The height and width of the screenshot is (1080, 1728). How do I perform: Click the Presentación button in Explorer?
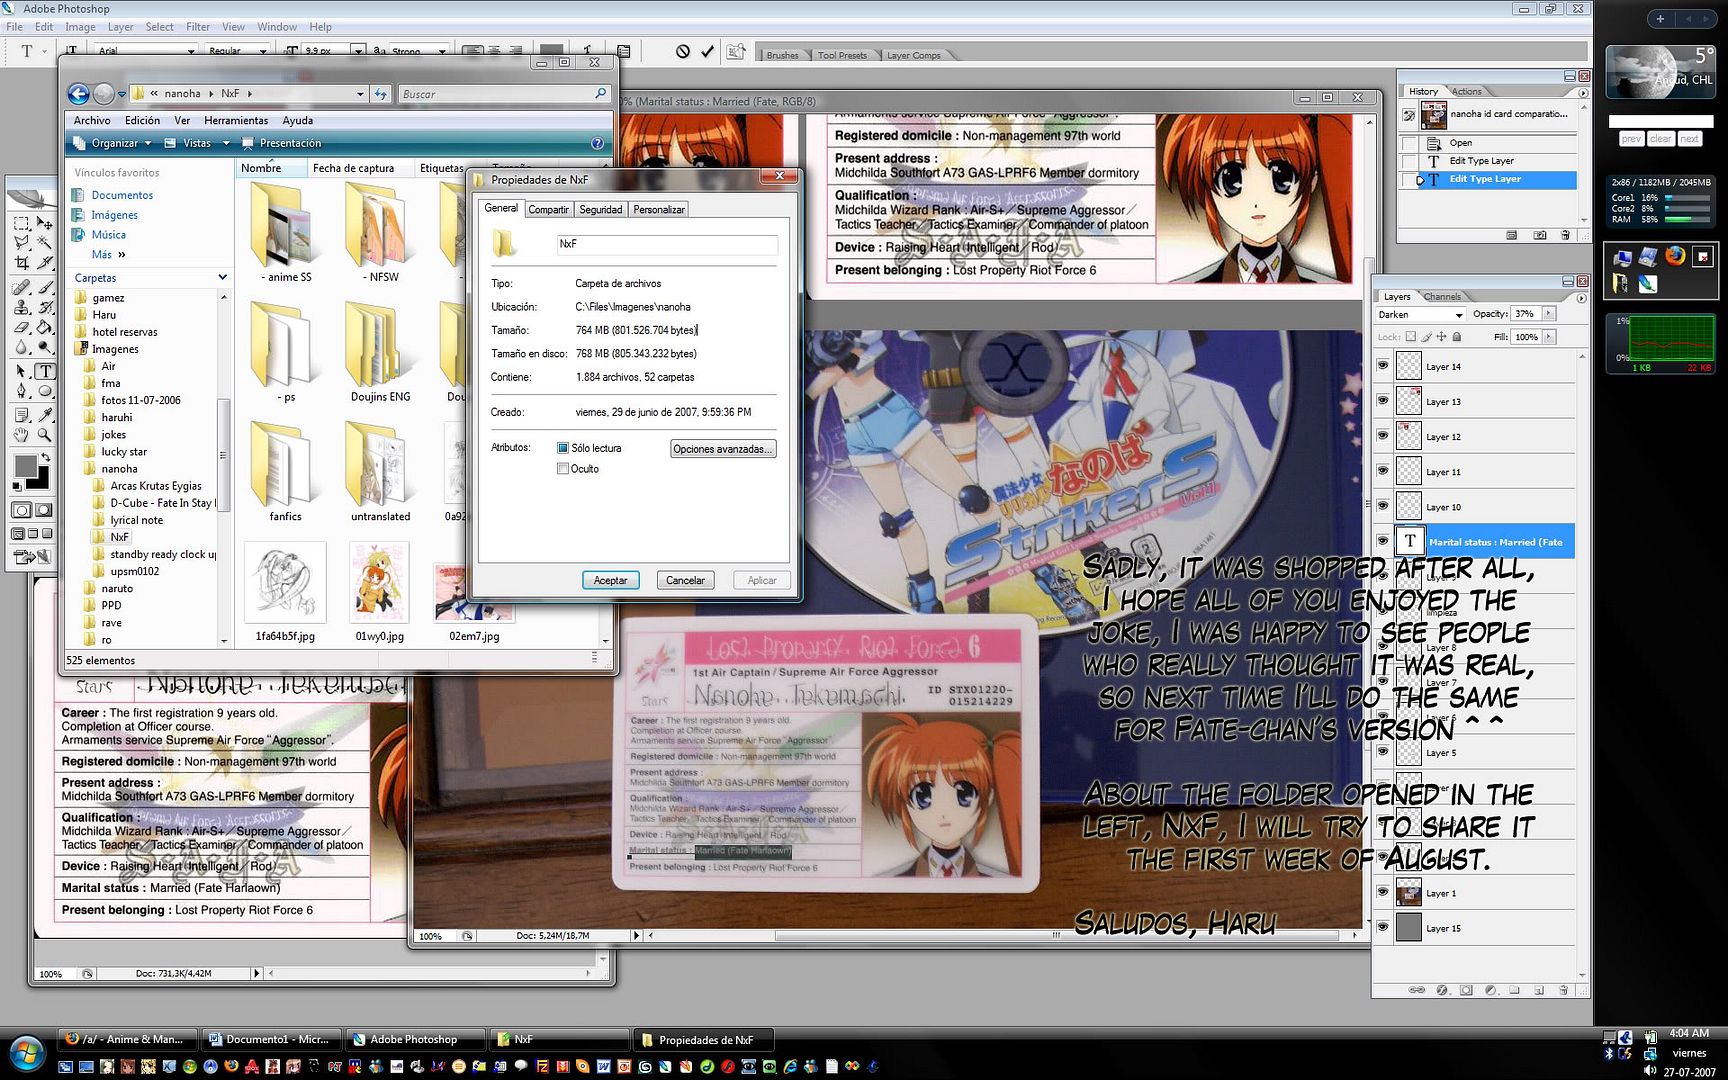point(282,143)
